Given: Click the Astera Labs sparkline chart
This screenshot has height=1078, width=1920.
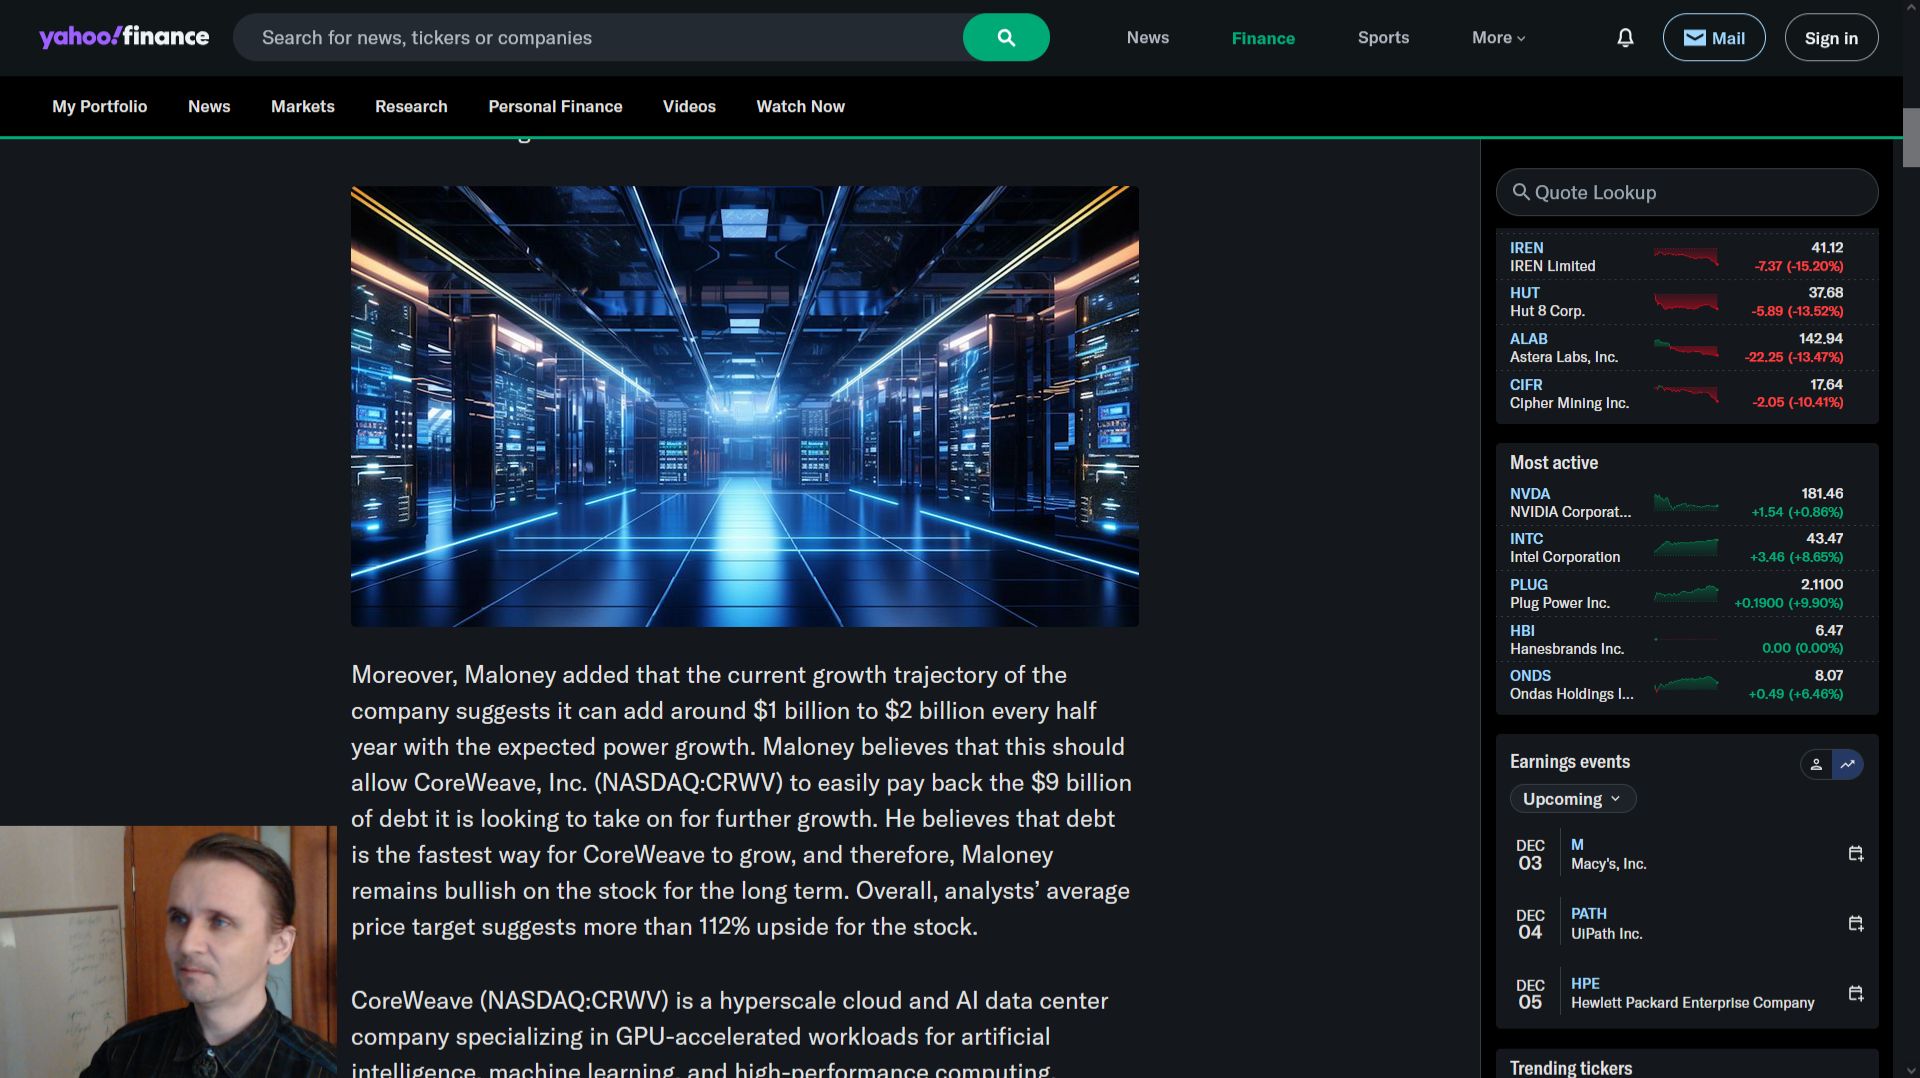Looking at the screenshot, I should (x=1686, y=347).
